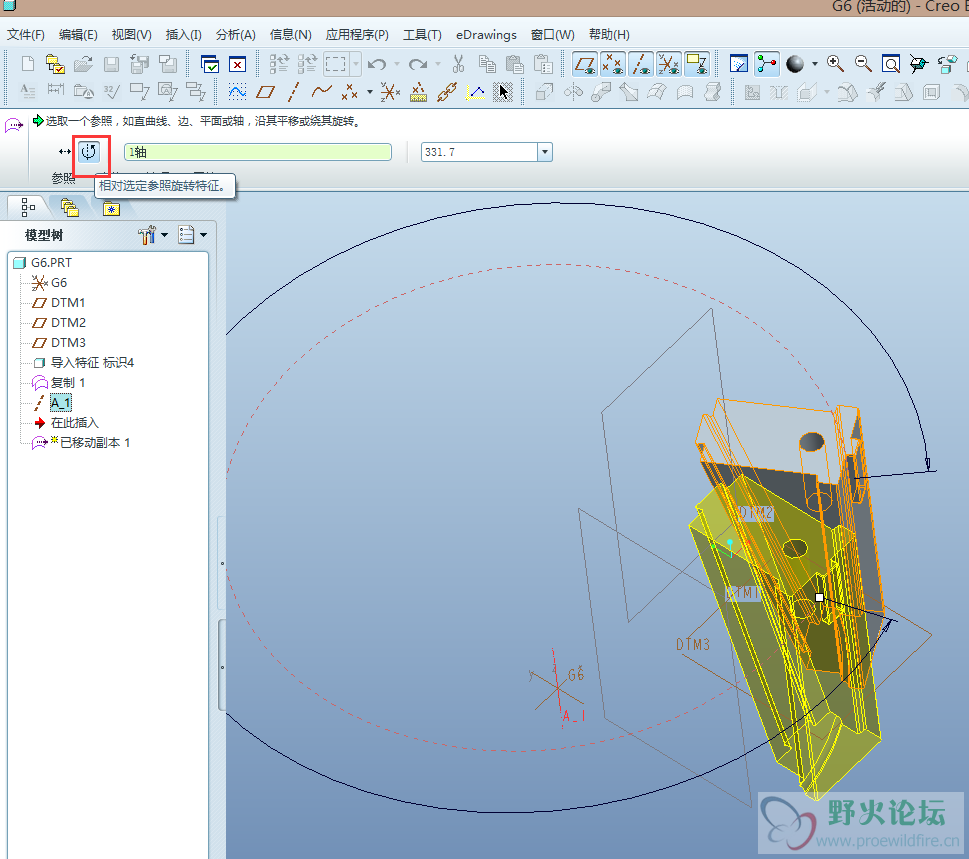Open the 分析(A) menu

235,35
